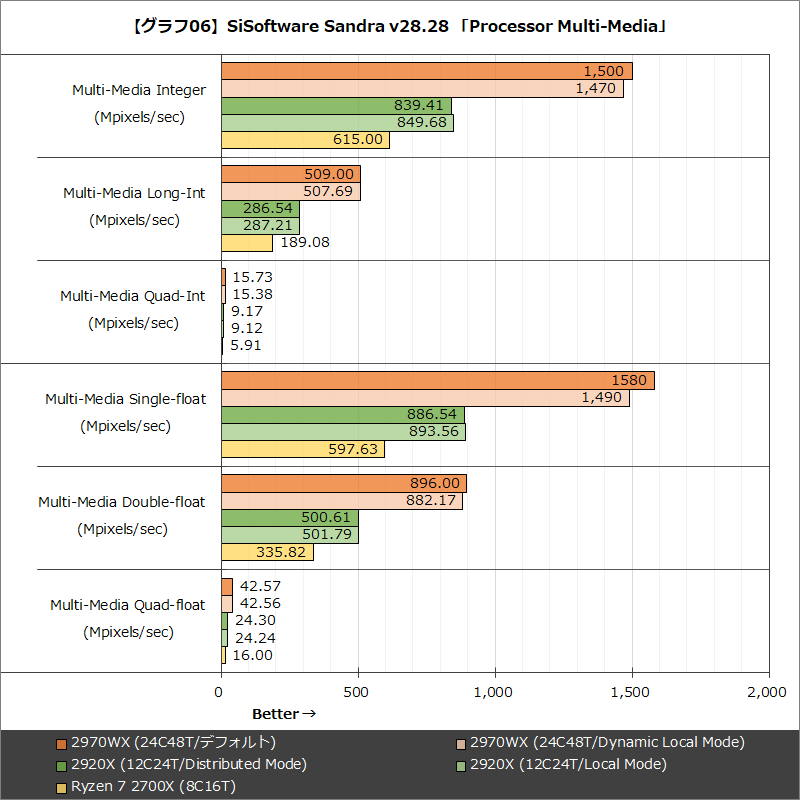This screenshot has height=800, width=800.
Task: Click the 2,000 axis tick label
Action: (765, 691)
